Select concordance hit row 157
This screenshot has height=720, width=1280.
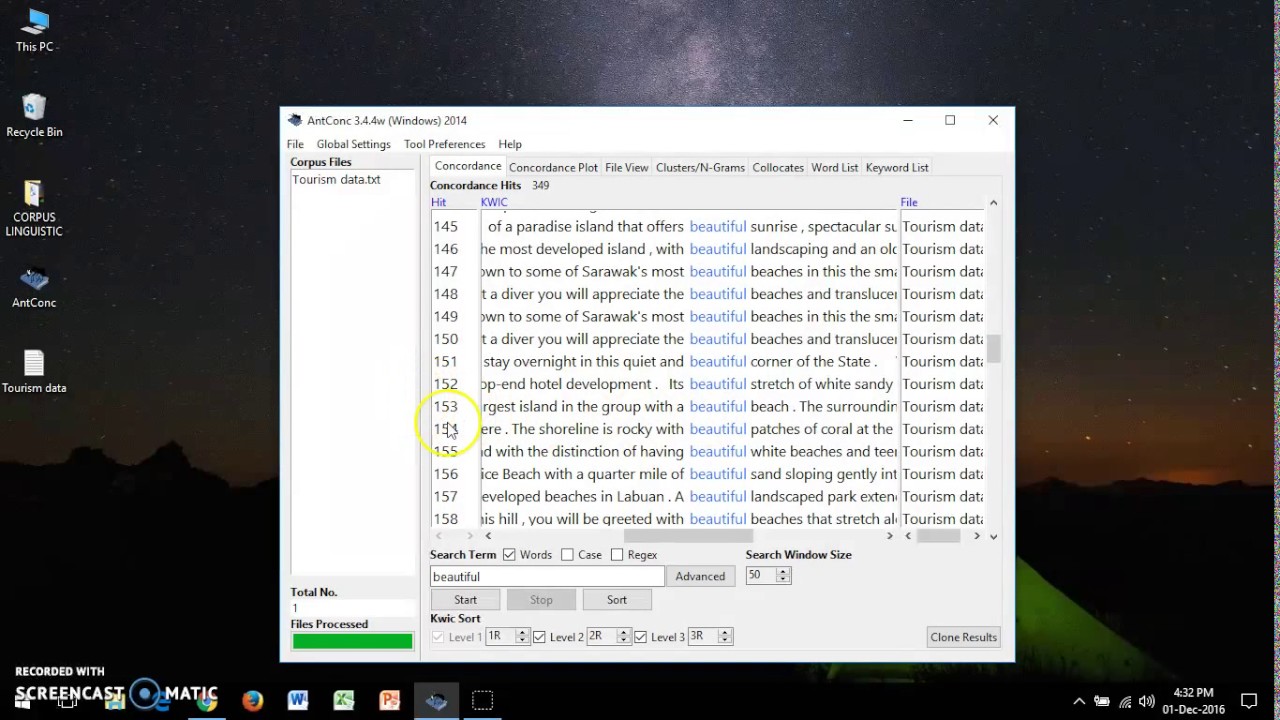(x=708, y=497)
